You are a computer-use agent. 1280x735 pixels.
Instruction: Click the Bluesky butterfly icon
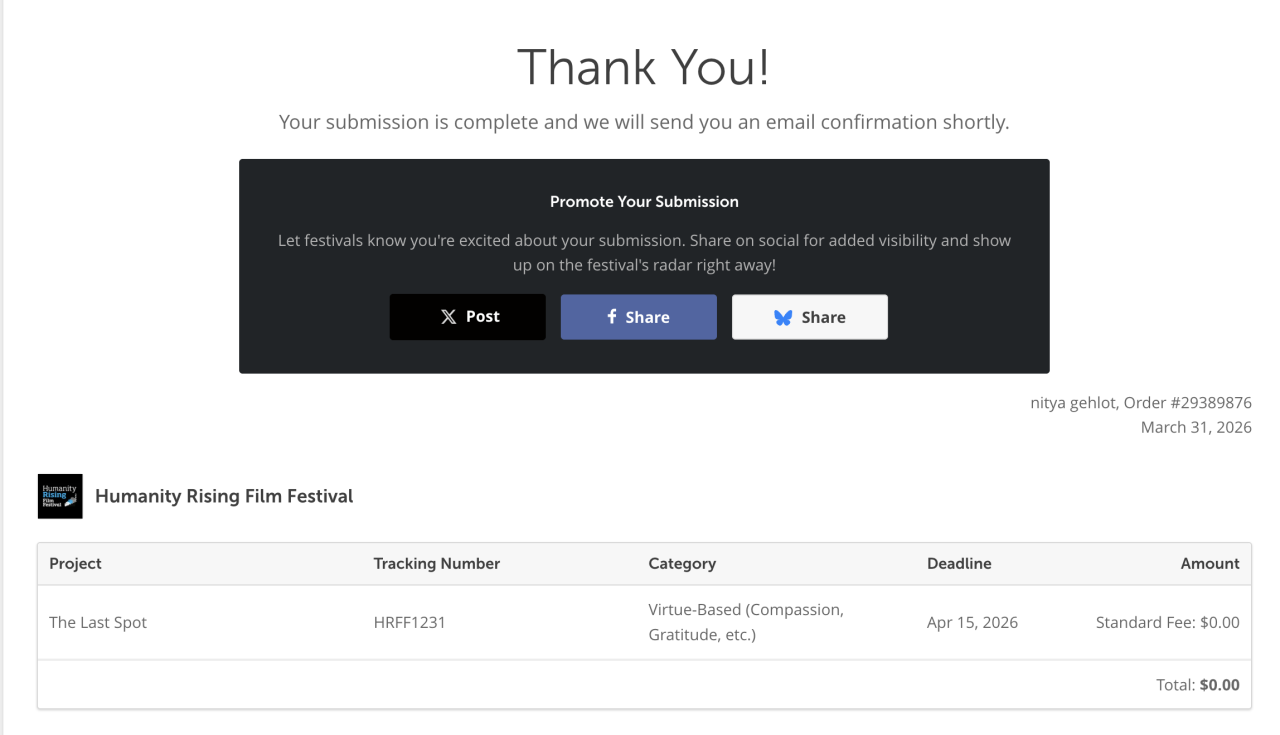(783, 317)
